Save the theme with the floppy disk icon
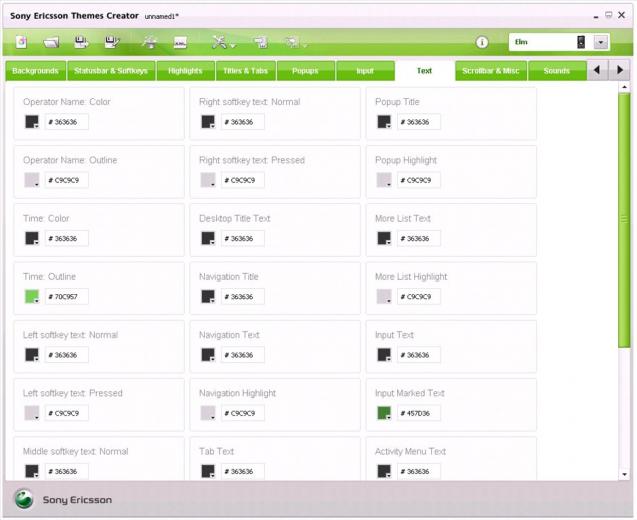This screenshot has height=520, width=637. (x=81, y=42)
